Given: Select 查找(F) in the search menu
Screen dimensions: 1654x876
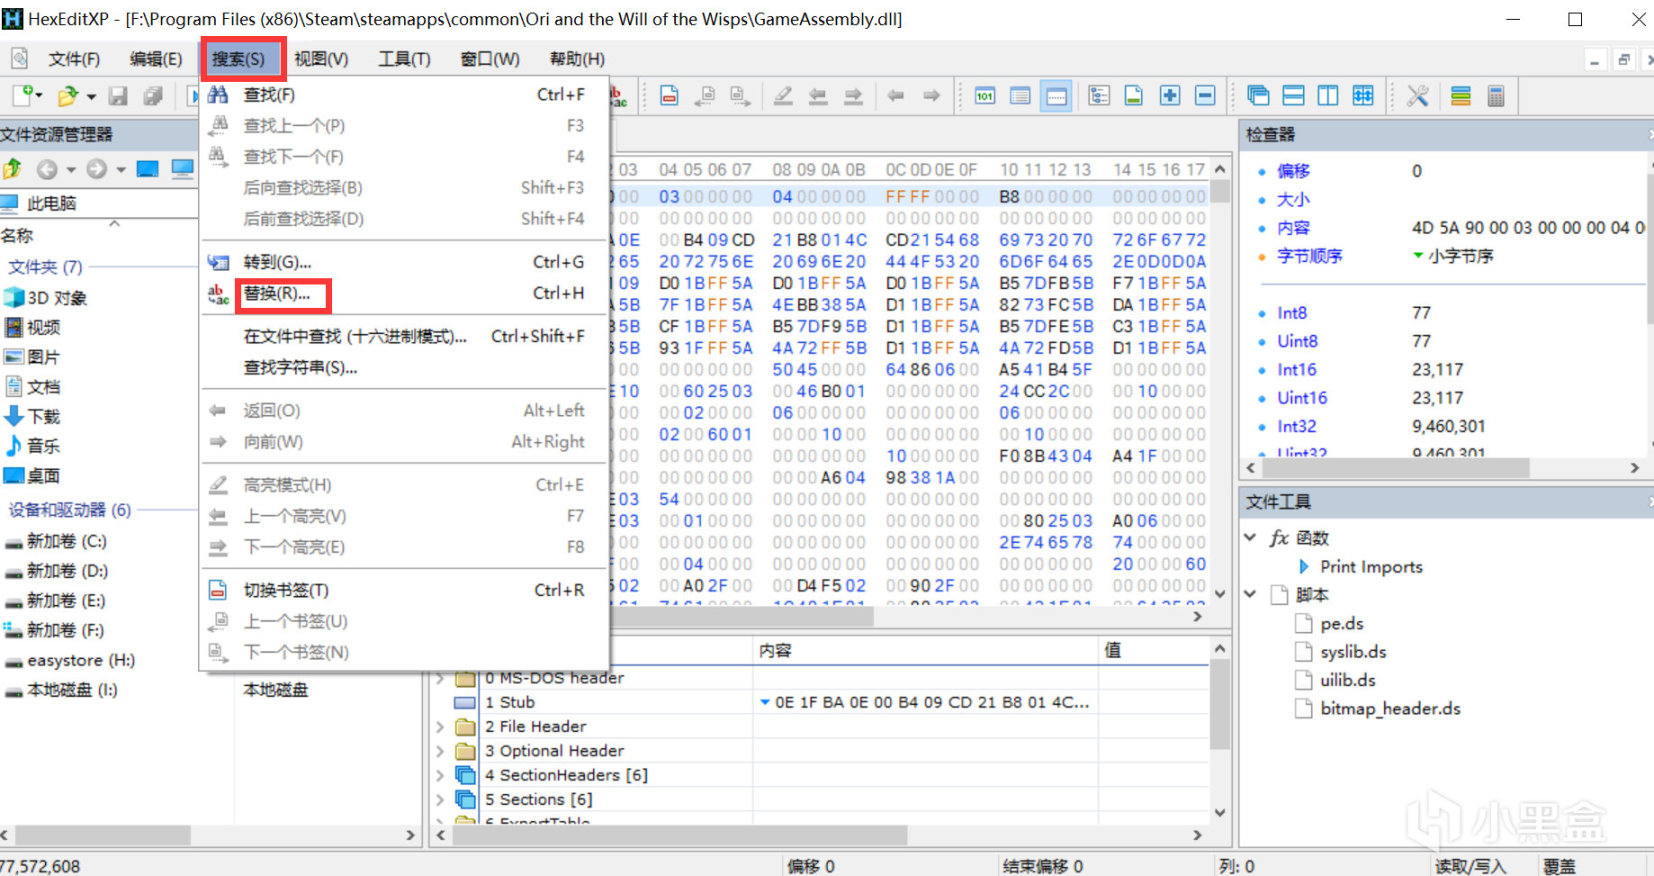Looking at the screenshot, I should [x=405, y=95].
